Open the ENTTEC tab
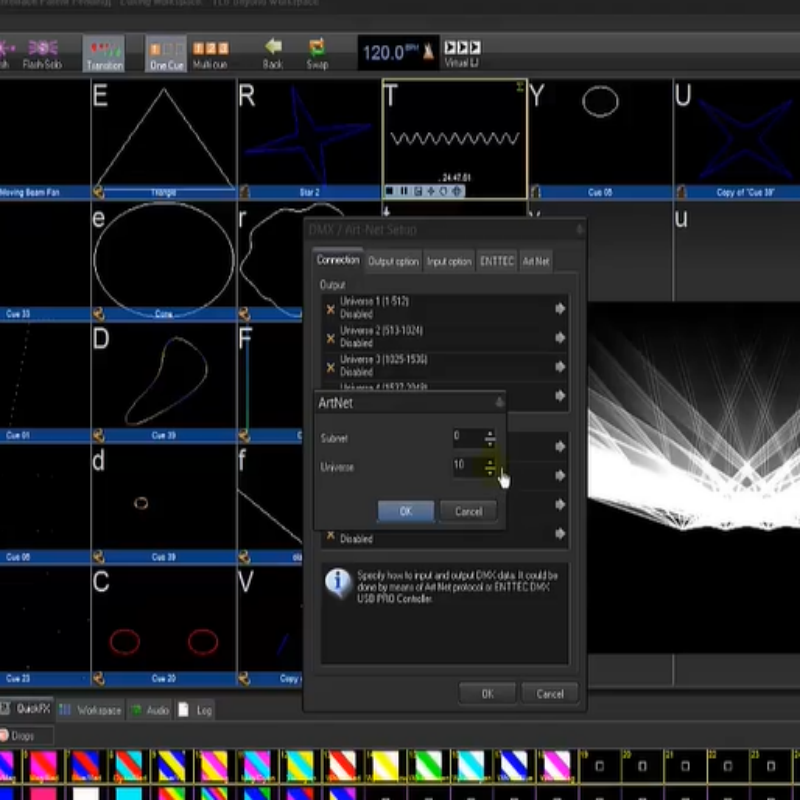 pos(497,261)
